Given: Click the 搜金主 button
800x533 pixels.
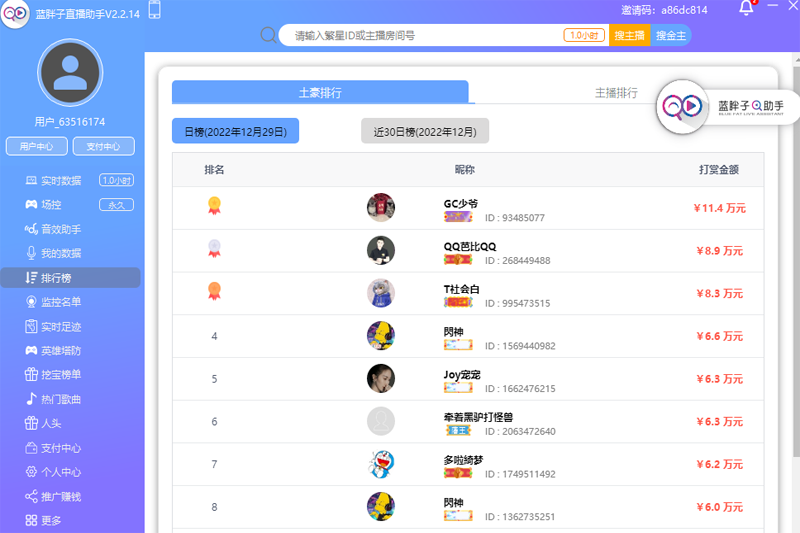Looking at the screenshot, I should [x=670, y=35].
